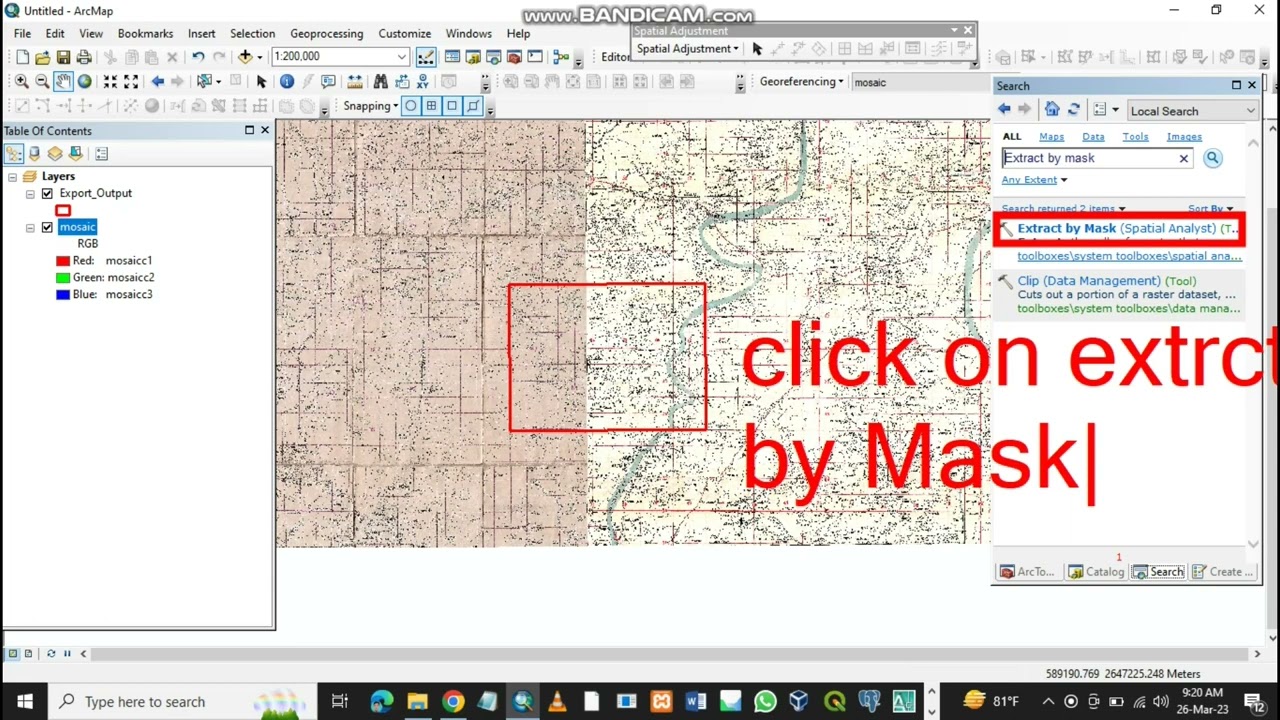Toggle Vertex Snapping
Image resolution: width=1280 pixels, height=720 pixels.
point(452,106)
